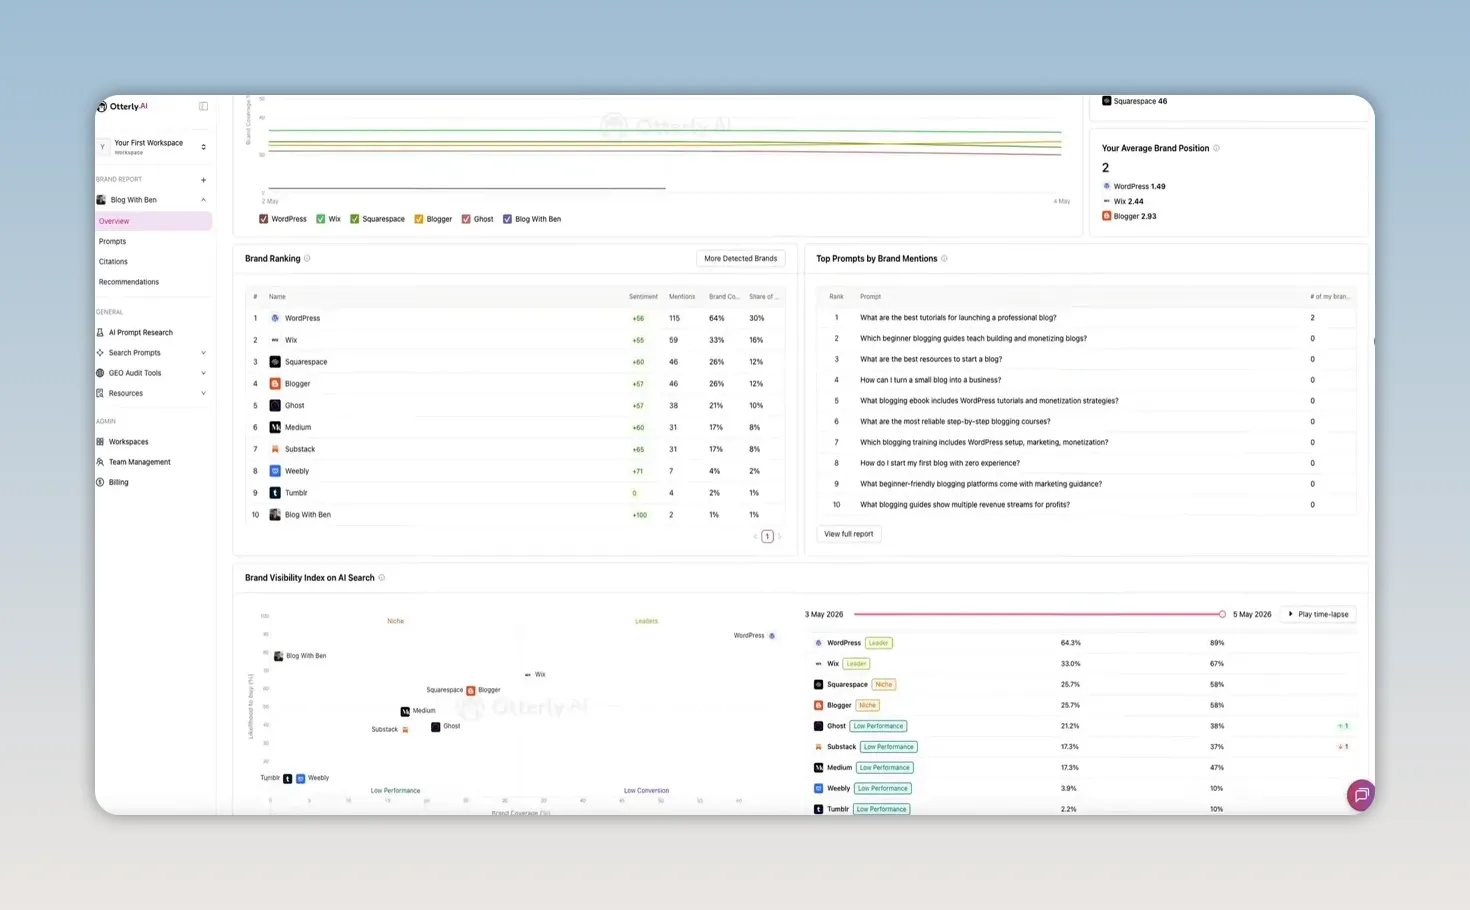The width and height of the screenshot is (1470, 910).
Task: Click the GEO Audit Tools globe icon
Action: click(x=100, y=373)
